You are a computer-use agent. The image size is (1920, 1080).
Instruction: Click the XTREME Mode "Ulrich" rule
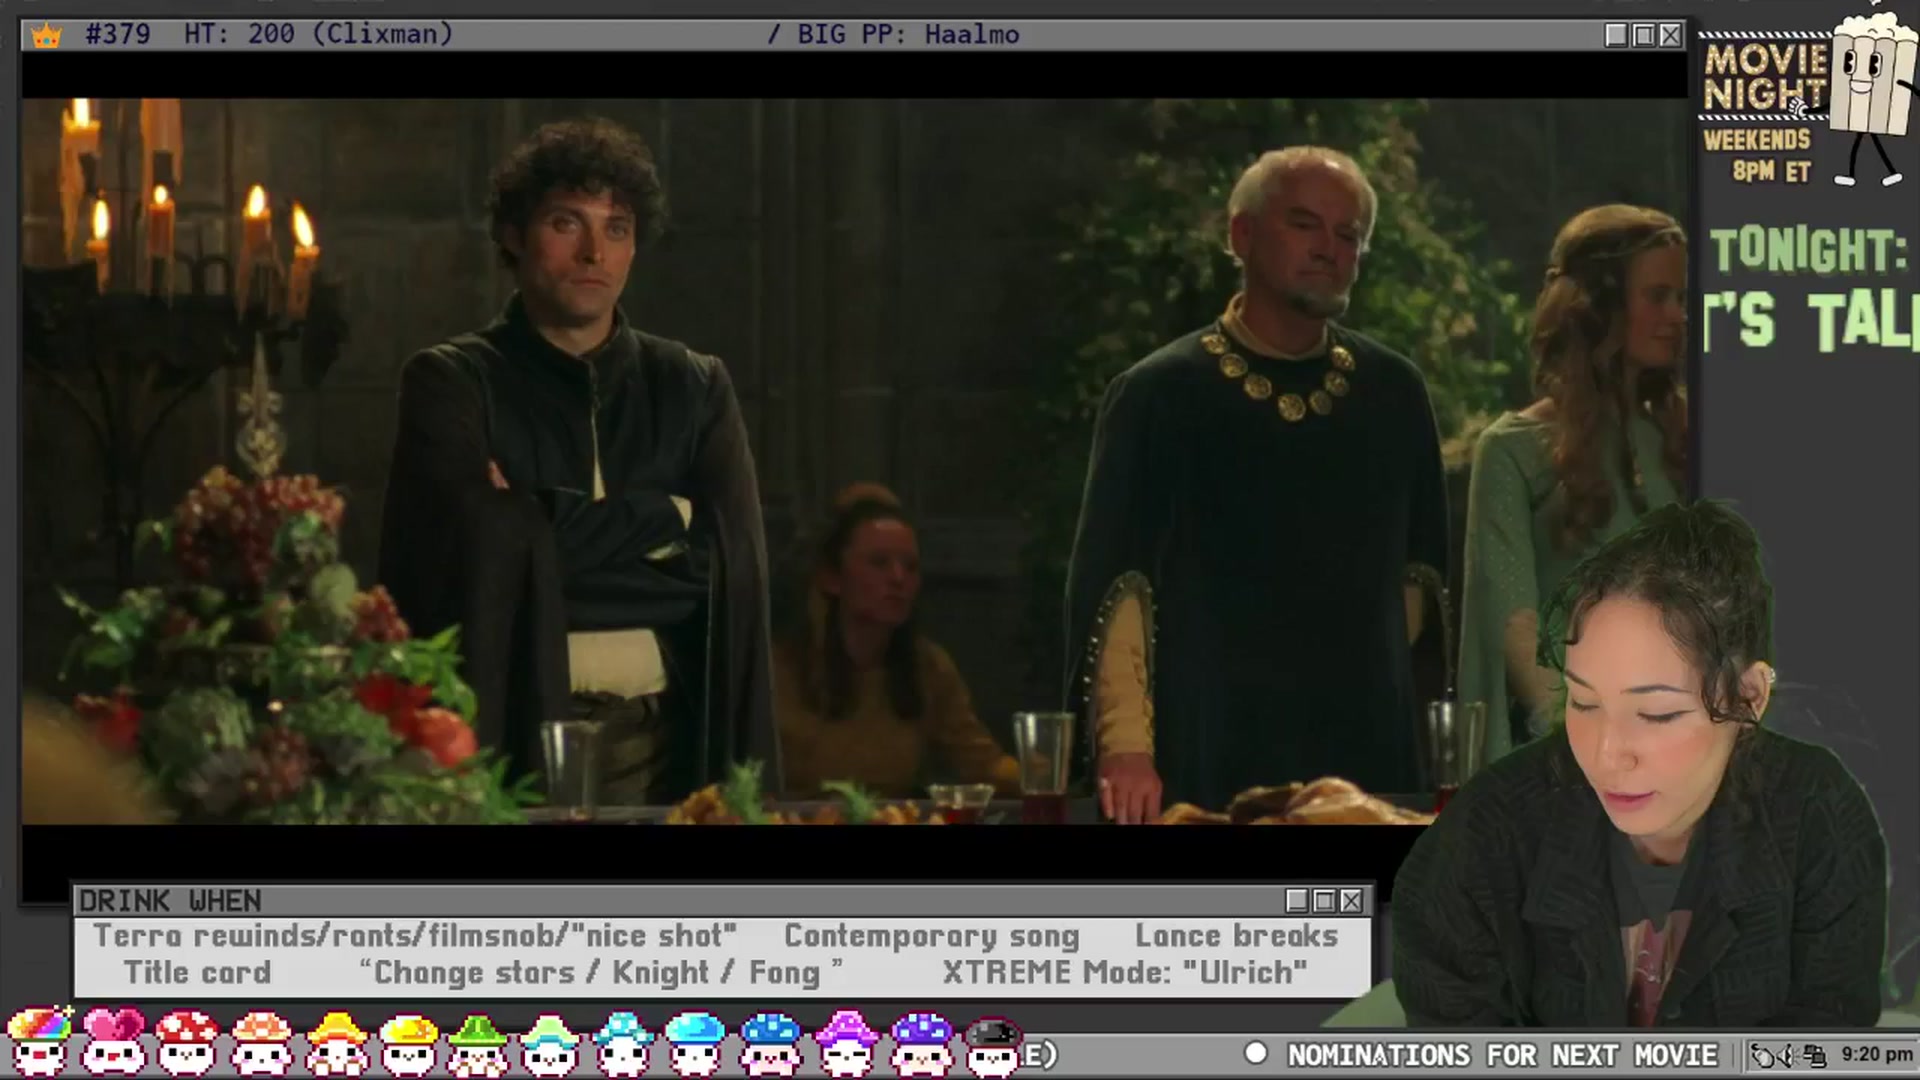(1125, 972)
